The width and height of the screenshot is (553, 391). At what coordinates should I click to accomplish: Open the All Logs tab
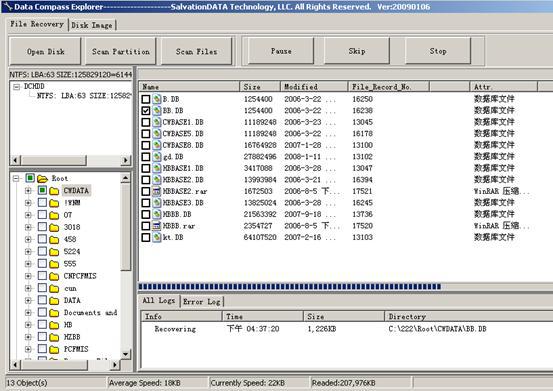[x=159, y=301]
